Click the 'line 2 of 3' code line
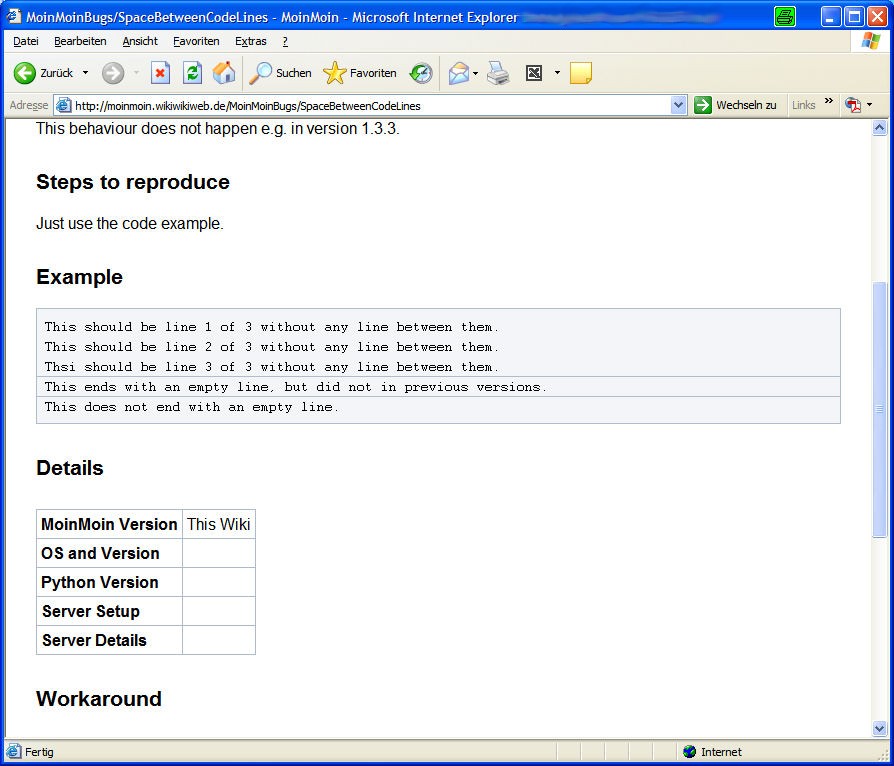The width and height of the screenshot is (894, 766). [x=271, y=347]
